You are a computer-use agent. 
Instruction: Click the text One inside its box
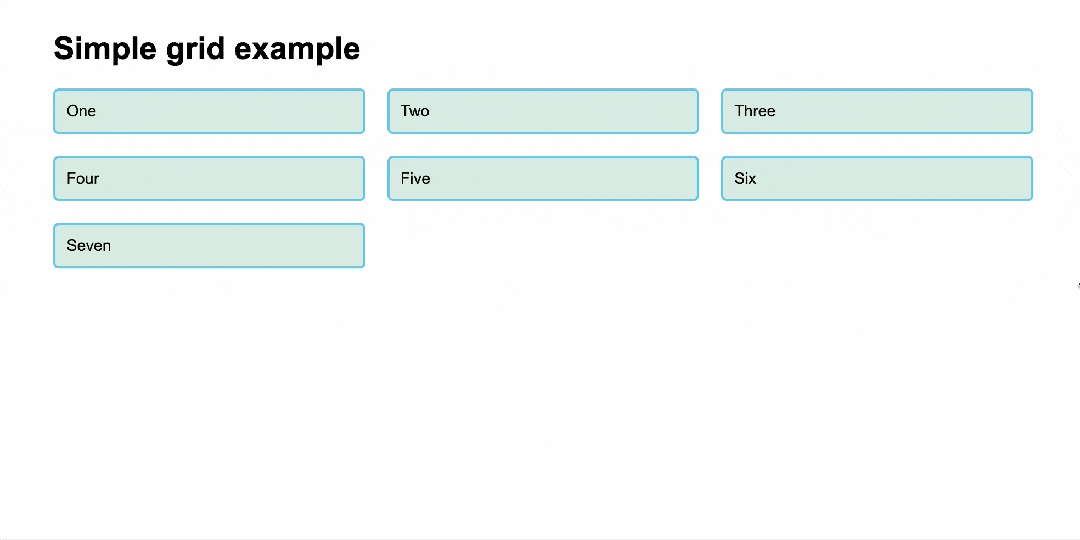(81, 111)
